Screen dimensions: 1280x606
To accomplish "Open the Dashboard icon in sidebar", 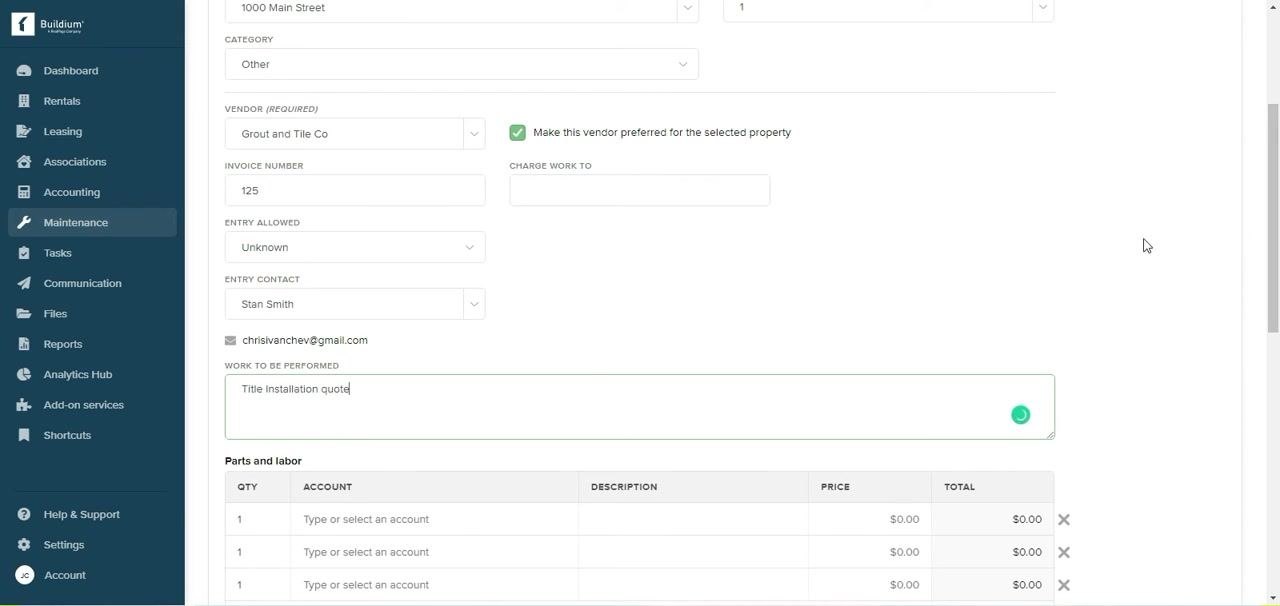I will pyautogui.click(x=24, y=71).
